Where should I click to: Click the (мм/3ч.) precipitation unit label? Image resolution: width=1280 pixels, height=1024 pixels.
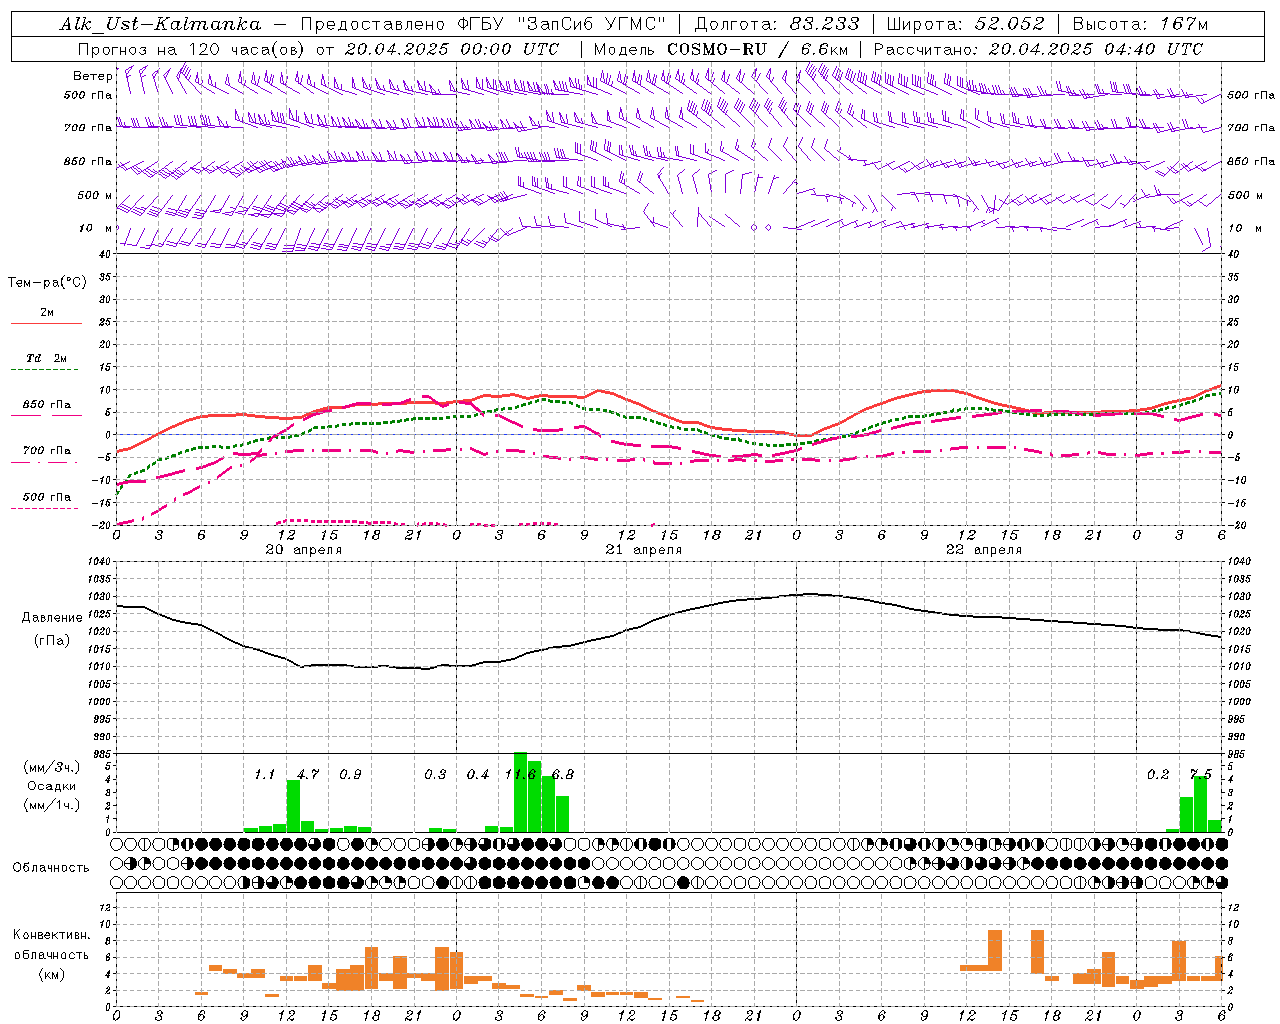pyautogui.click(x=49, y=767)
